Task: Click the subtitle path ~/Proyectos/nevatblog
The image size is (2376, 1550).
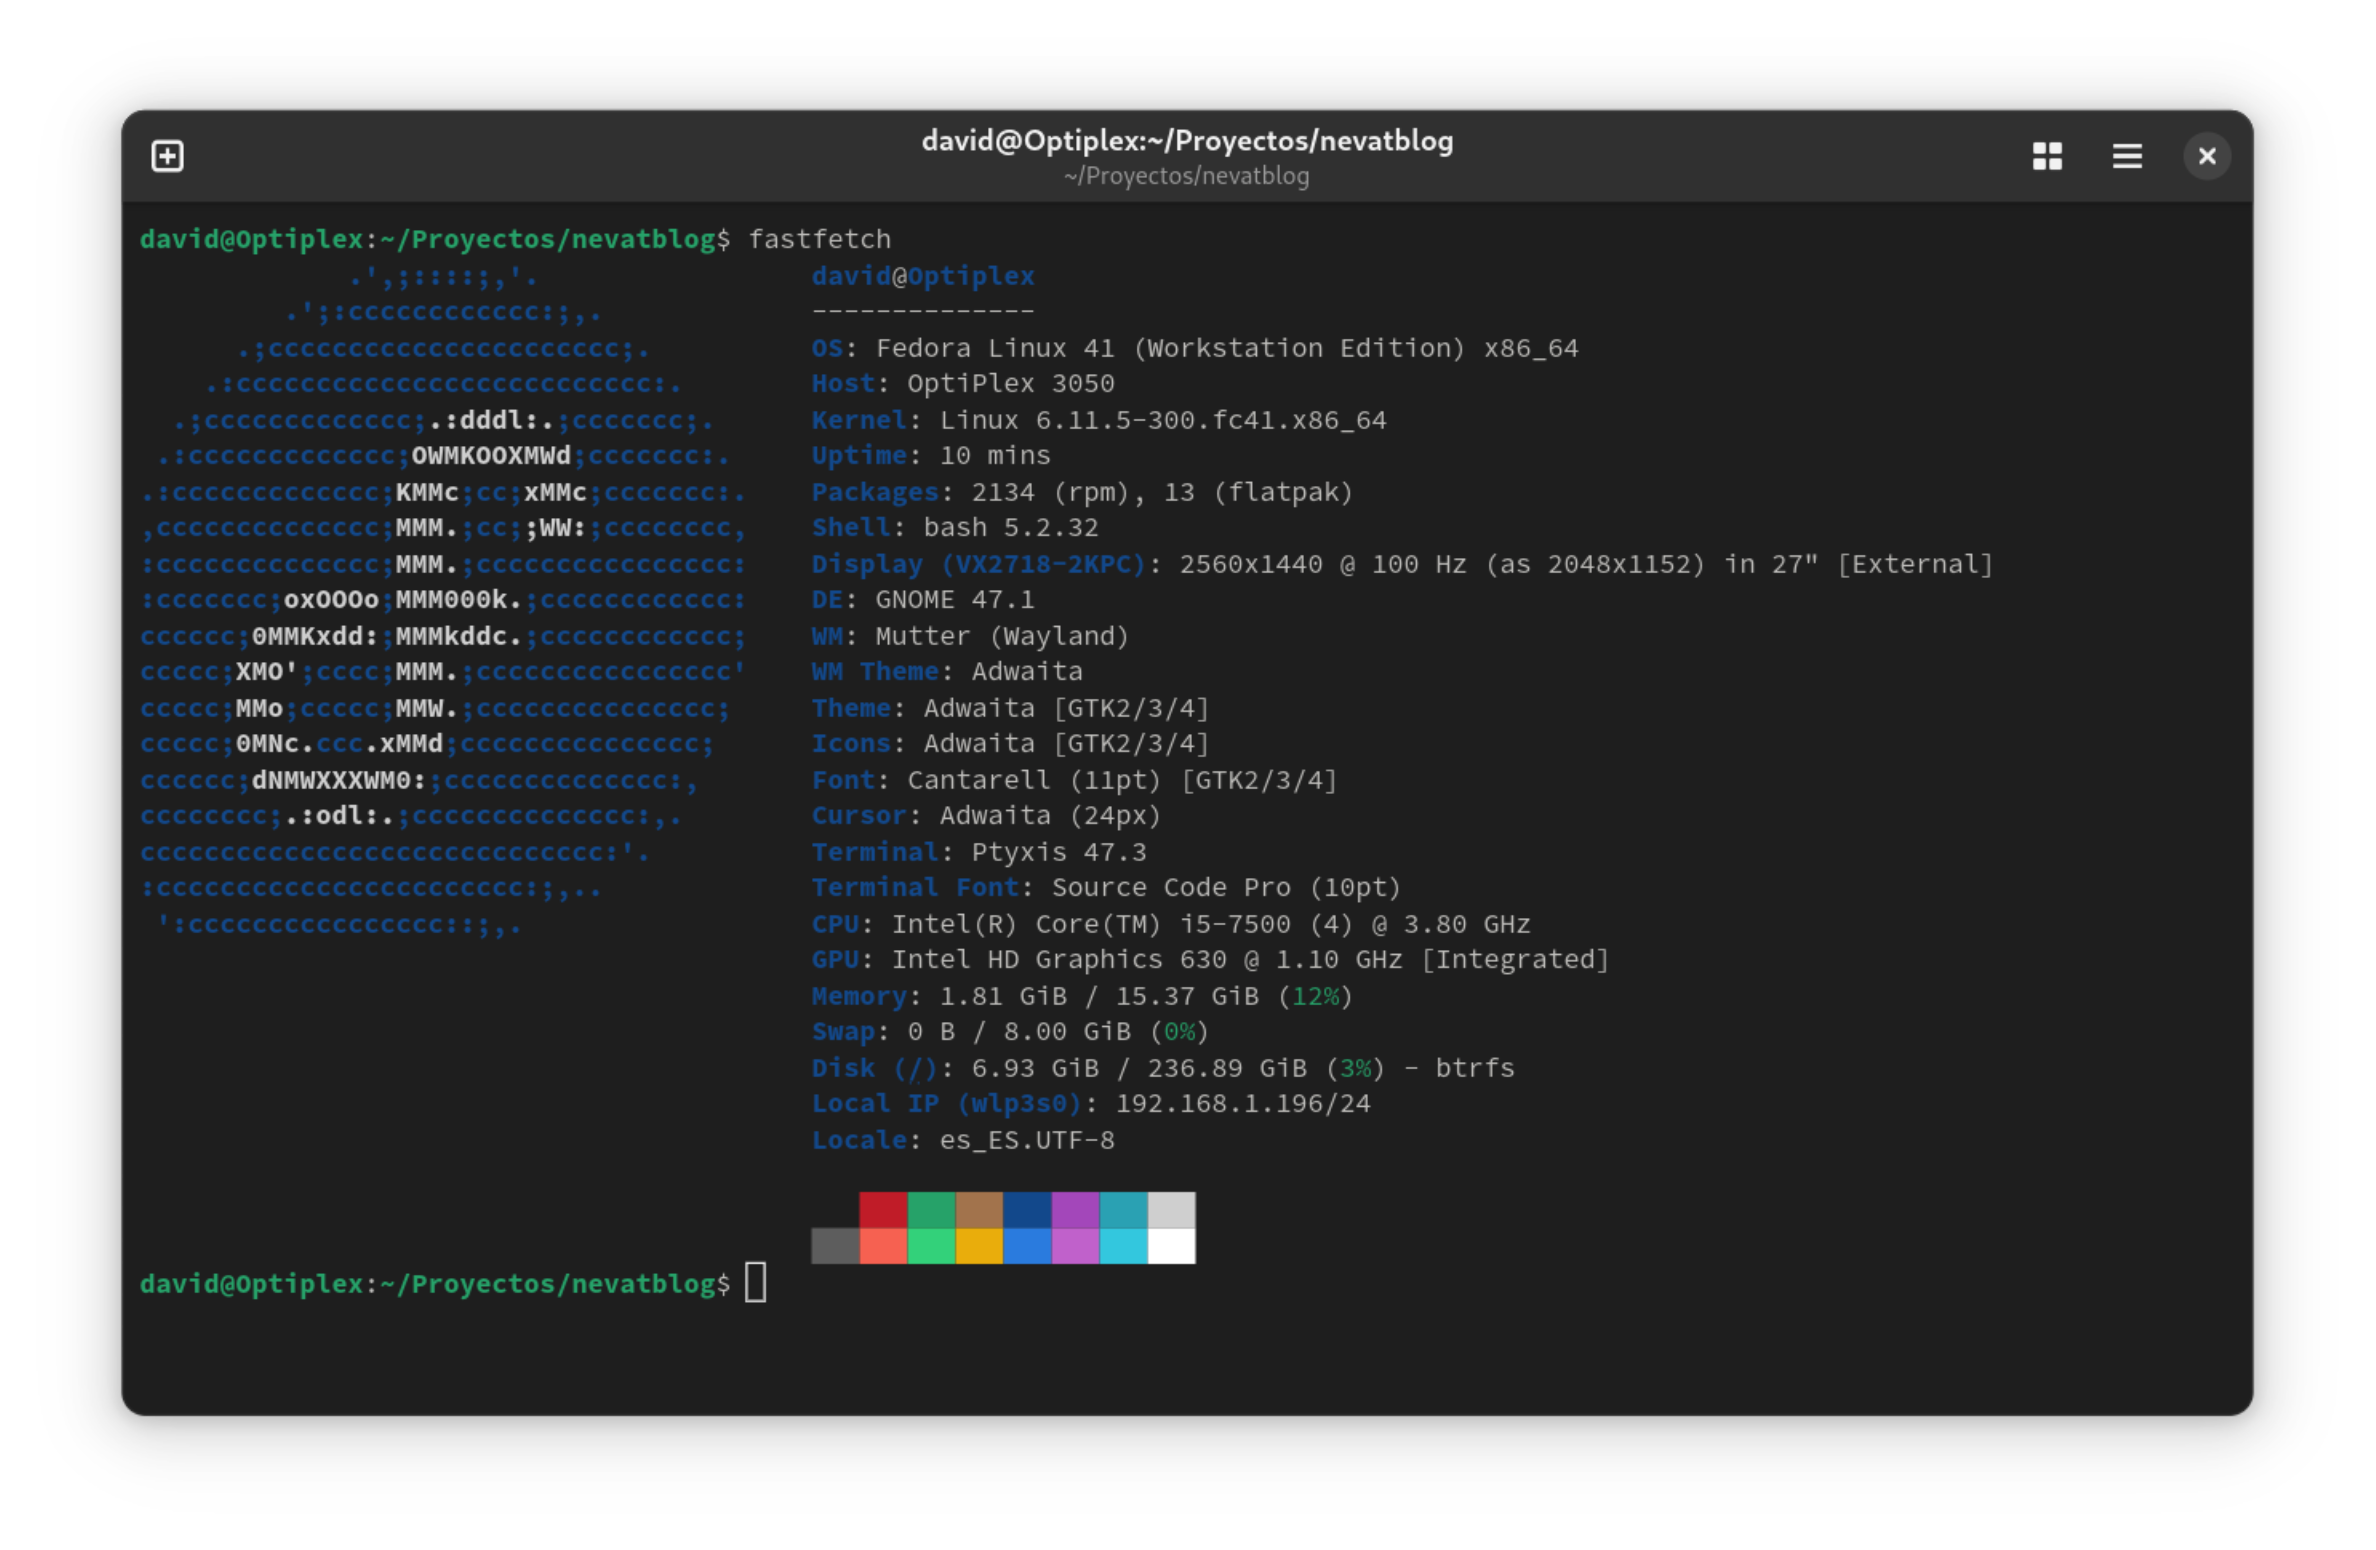Action: click(1187, 176)
